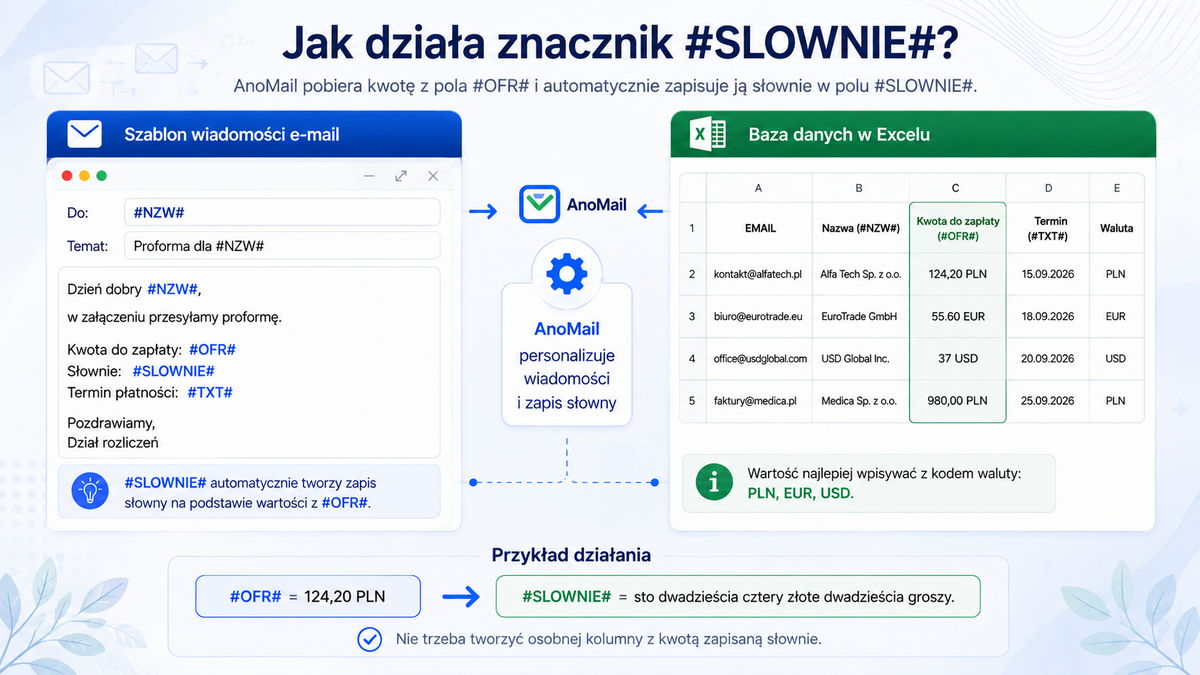This screenshot has height=675, width=1200.
Task: Click cell Medica Sp. z o.o.
Action: (x=860, y=401)
